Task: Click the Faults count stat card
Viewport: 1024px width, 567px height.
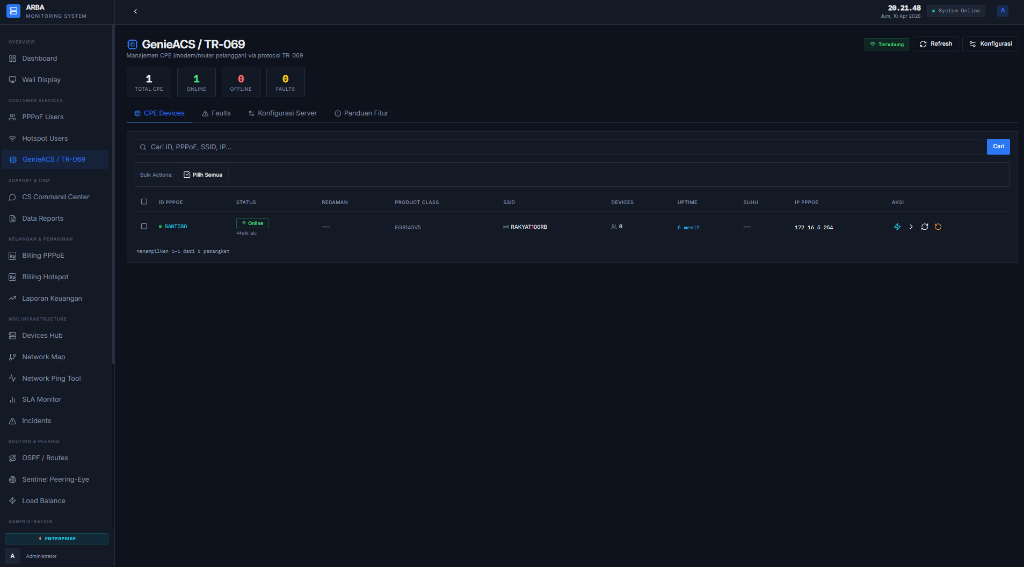Action: [x=285, y=82]
